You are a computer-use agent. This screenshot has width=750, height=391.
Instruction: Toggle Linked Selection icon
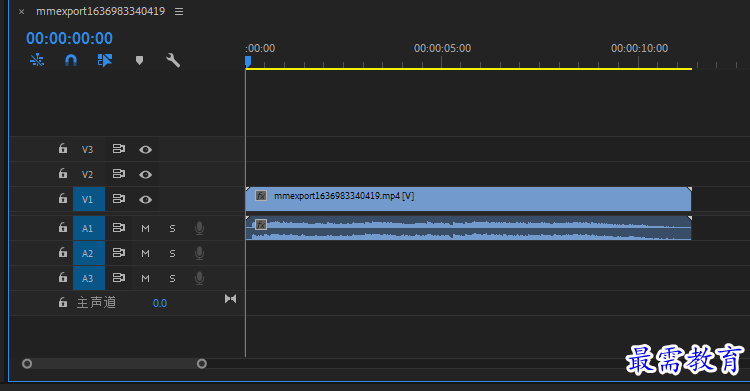(x=105, y=60)
